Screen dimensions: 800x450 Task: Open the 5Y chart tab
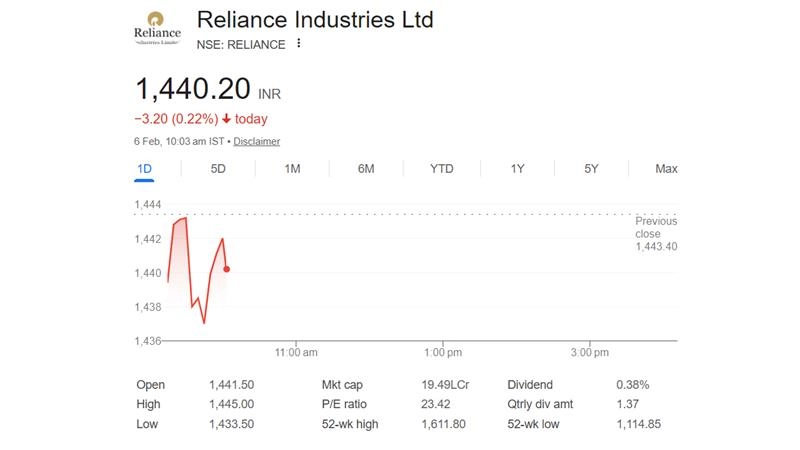(591, 169)
